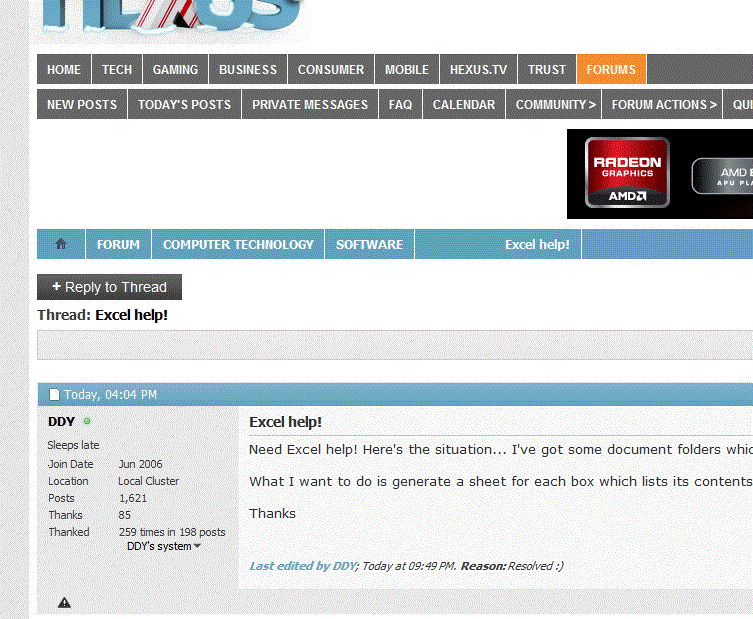Click the post heading Excel help!
Viewport: 753px width, 619px height.
coord(285,422)
